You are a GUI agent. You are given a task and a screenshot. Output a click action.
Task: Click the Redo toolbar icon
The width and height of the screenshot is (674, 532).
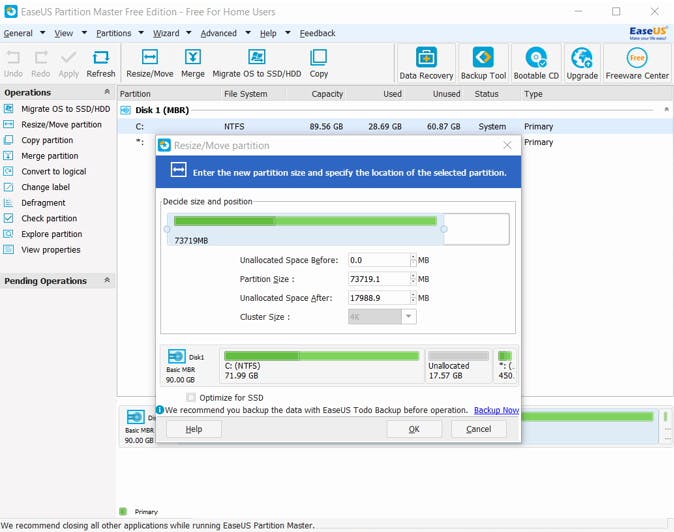pyautogui.click(x=41, y=58)
